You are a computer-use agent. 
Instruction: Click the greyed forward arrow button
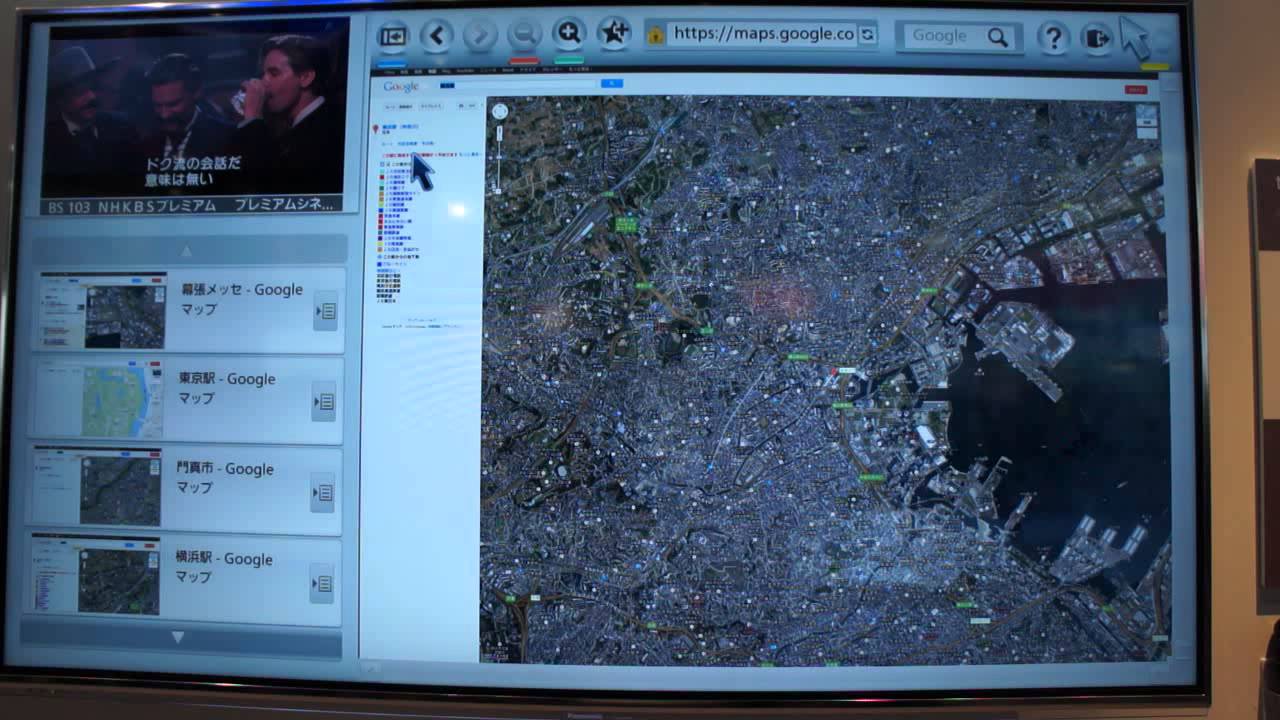point(480,36)
